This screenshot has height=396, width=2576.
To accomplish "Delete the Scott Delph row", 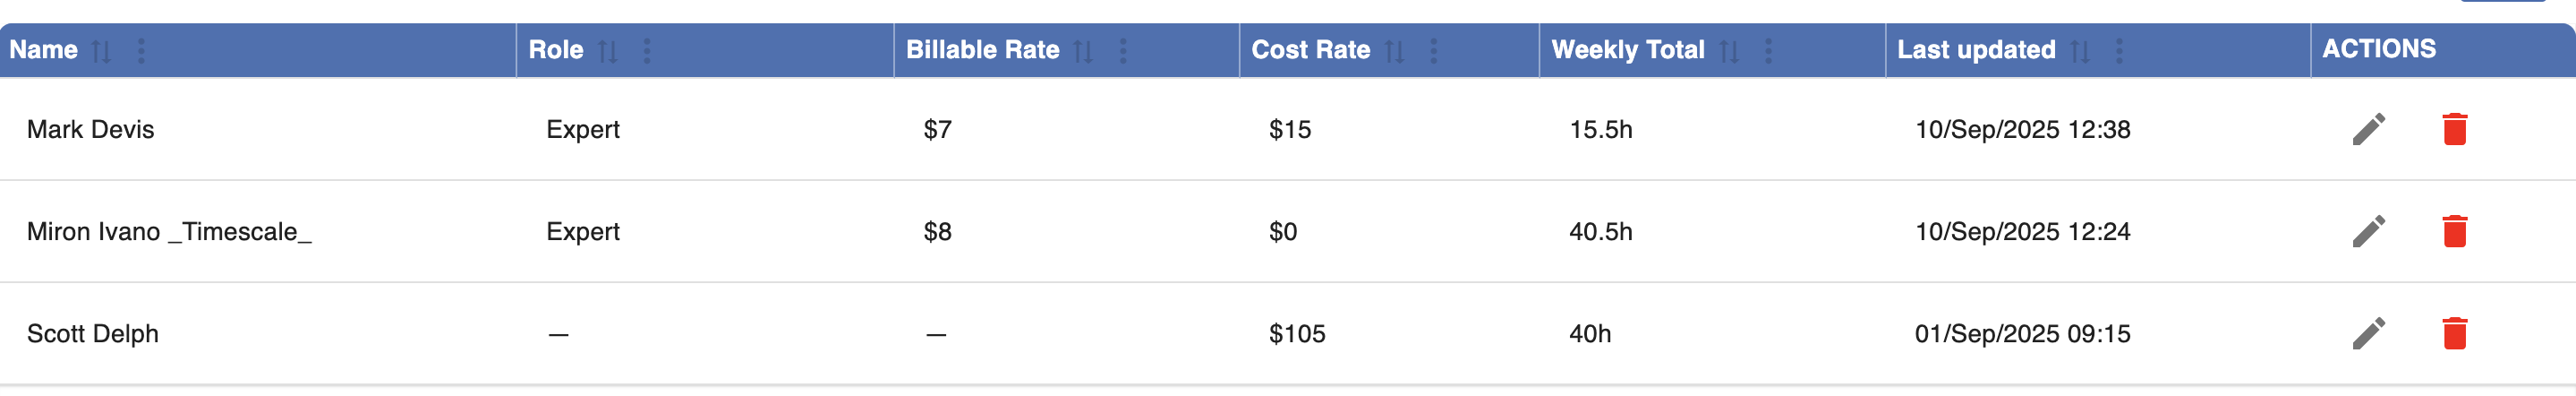I will tap(2454, 333).
